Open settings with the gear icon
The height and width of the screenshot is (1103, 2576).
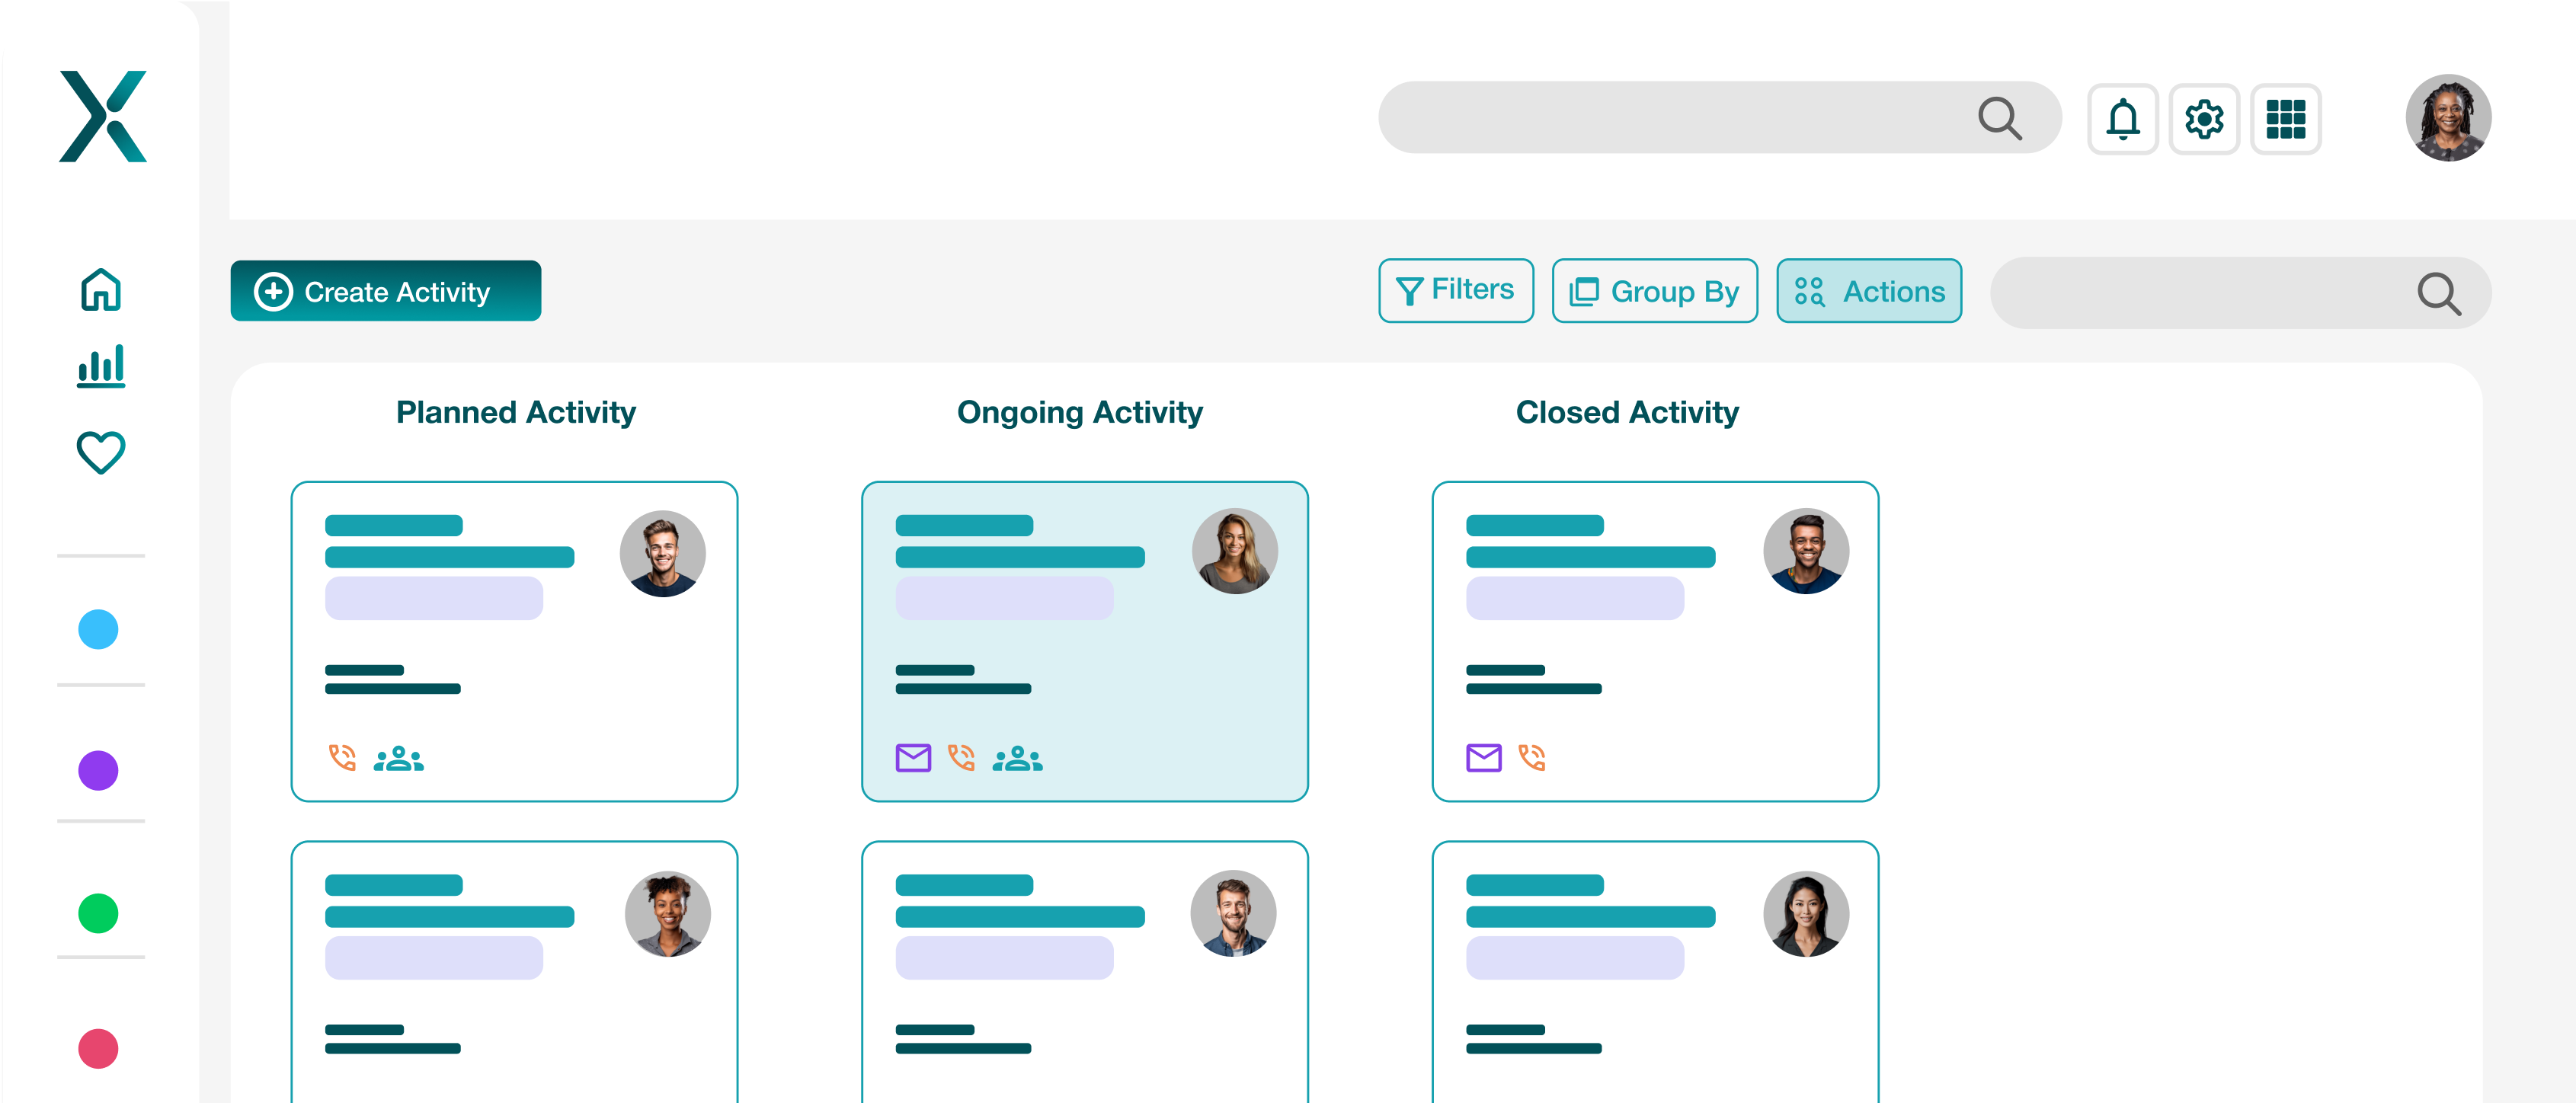[2204, 119]
